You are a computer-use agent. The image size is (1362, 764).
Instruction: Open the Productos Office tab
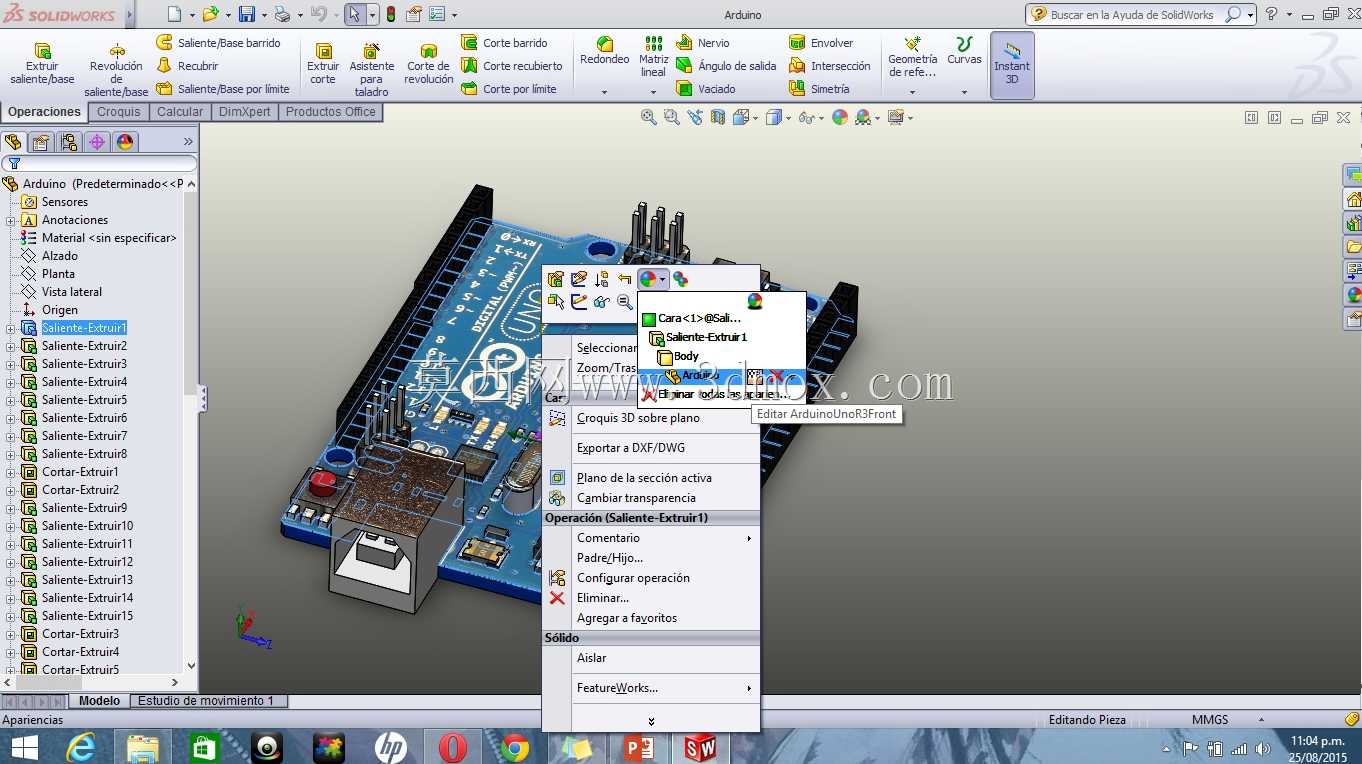(331, 112)
